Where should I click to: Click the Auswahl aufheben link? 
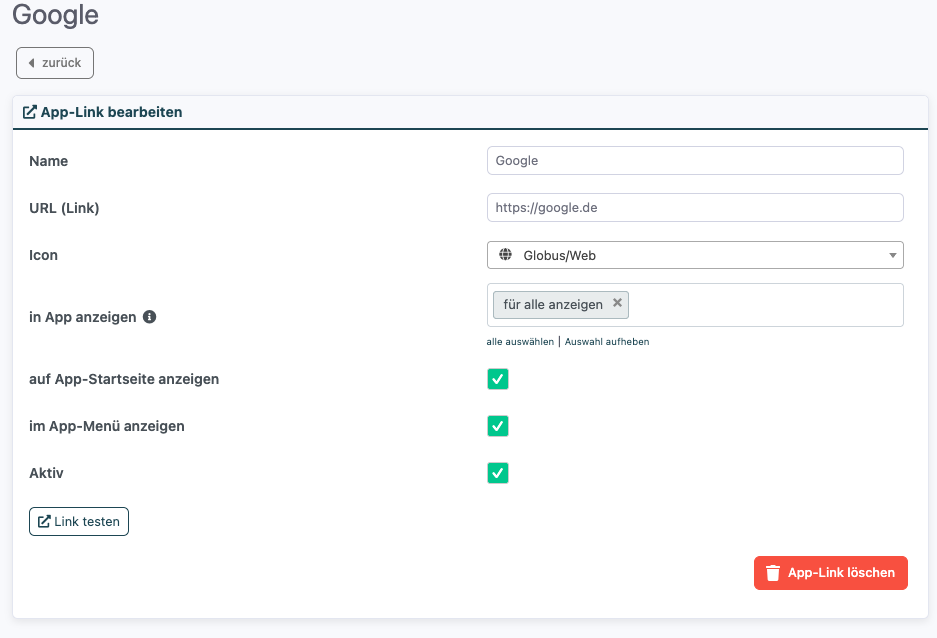pos(607,342)
